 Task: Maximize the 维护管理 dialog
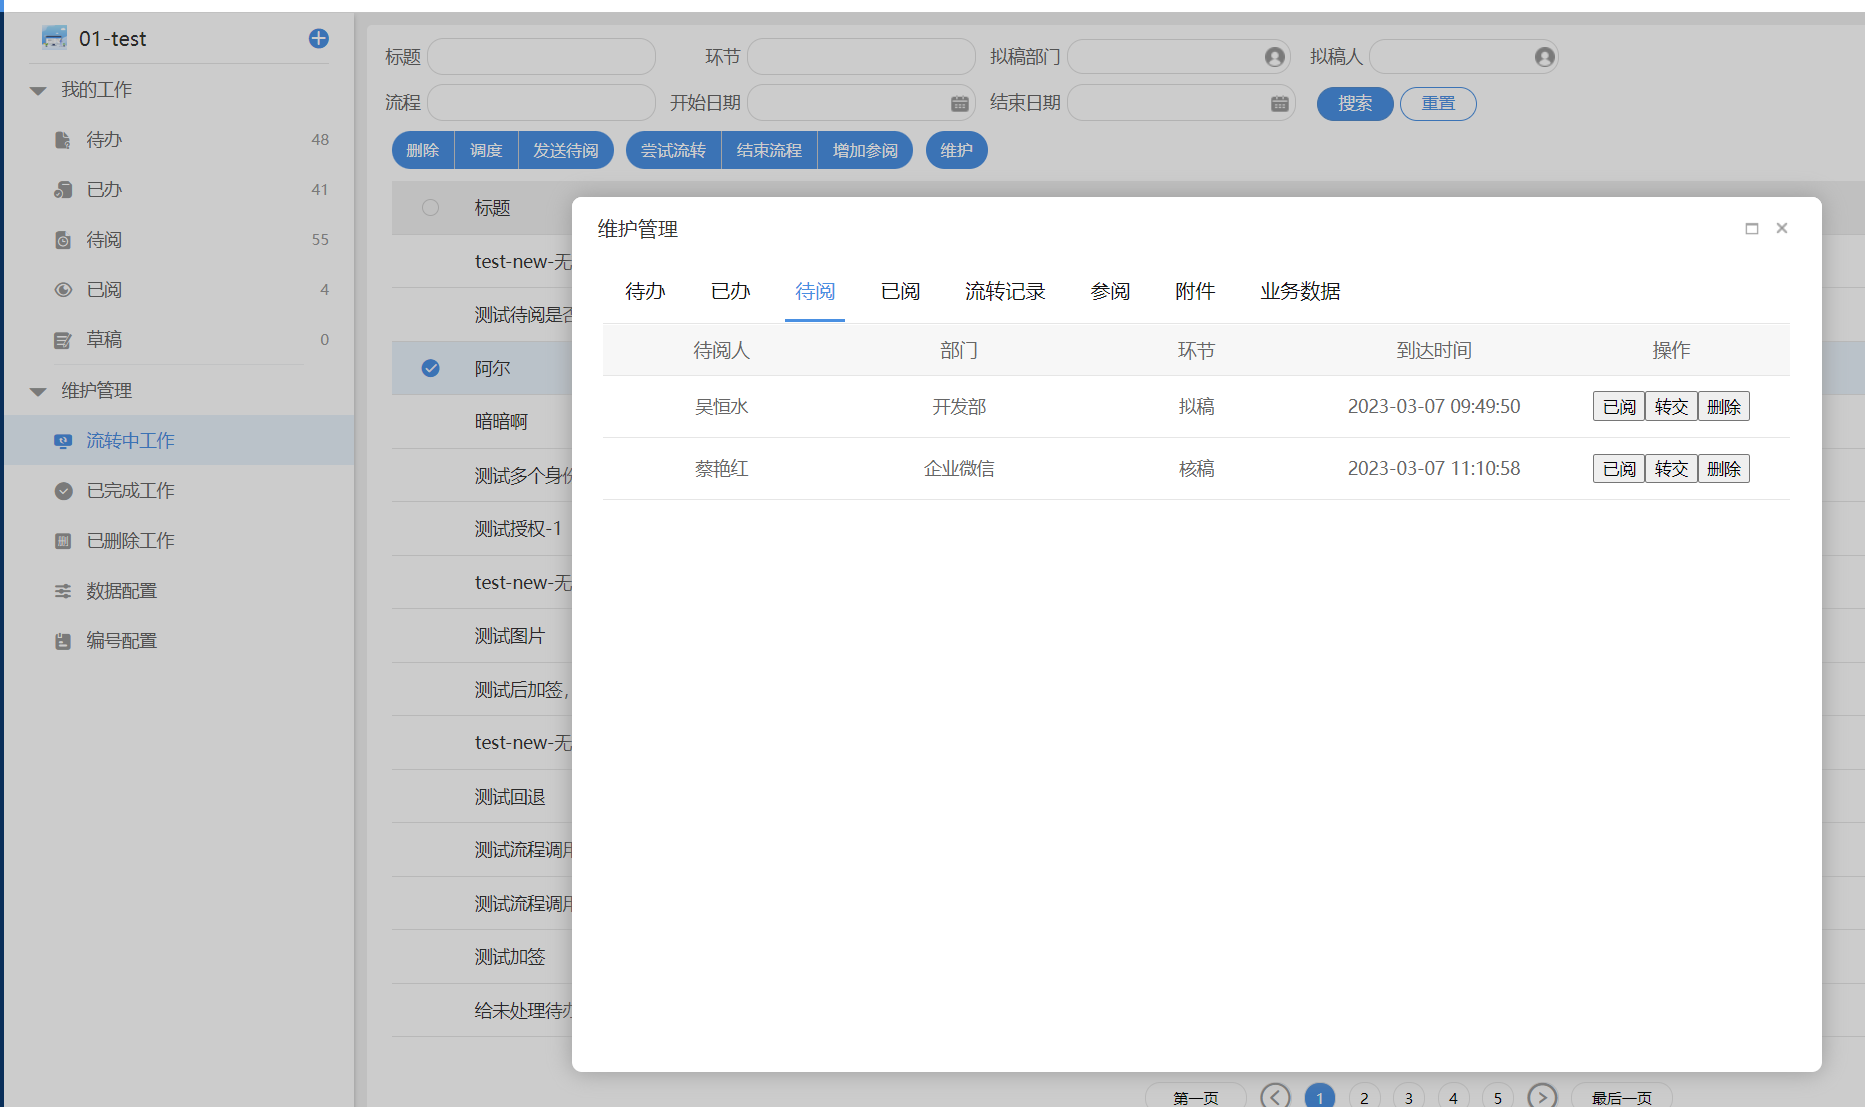[x=1751, y=229]
